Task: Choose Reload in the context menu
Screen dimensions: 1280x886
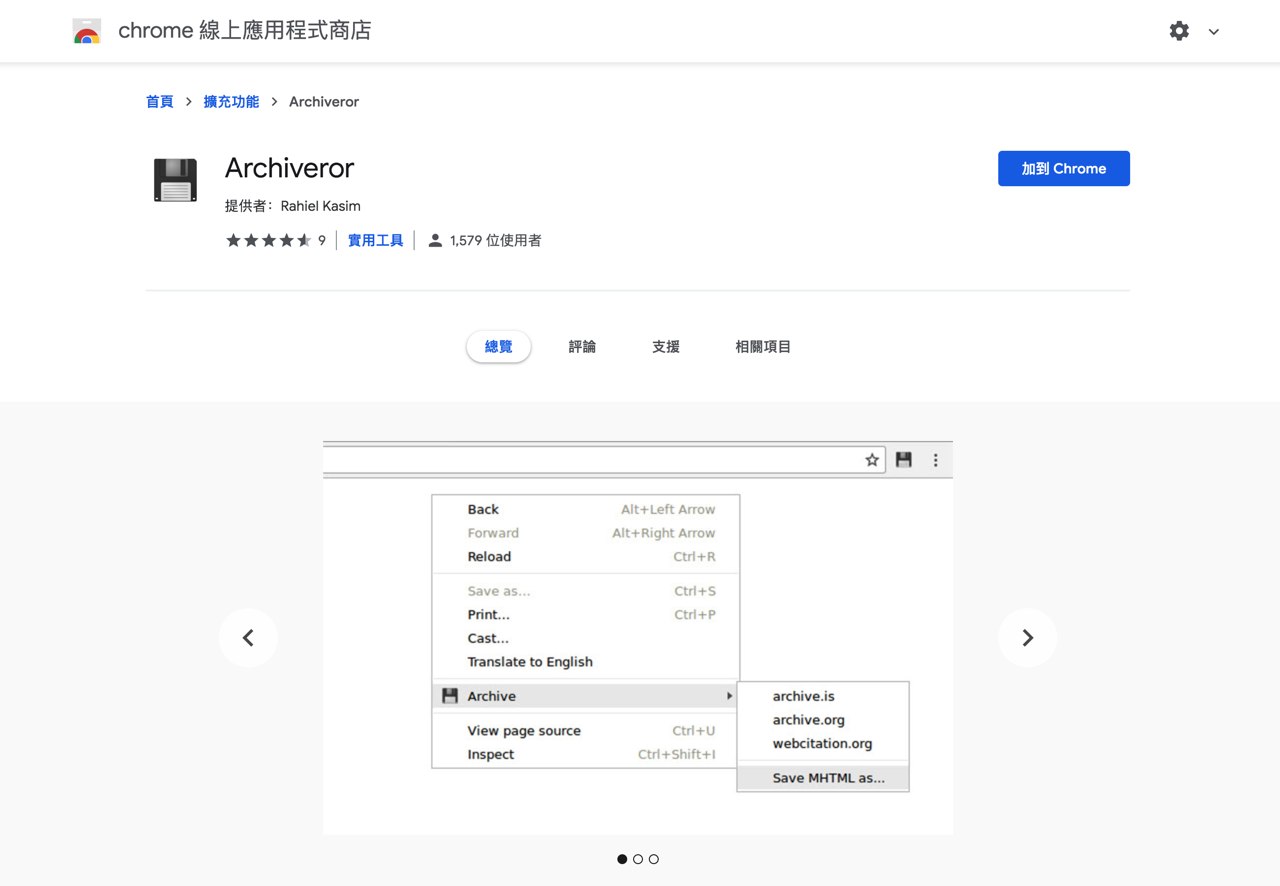Action: click(585, 557)
